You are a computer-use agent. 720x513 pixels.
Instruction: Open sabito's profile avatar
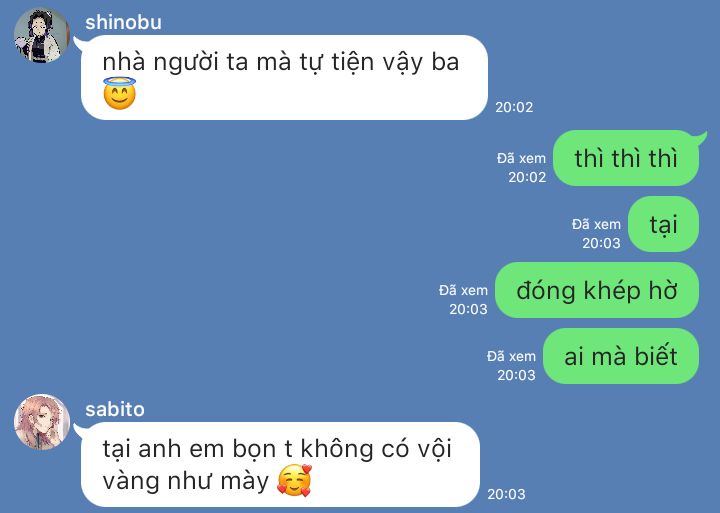pyautogui.click(x=42, y=422)
